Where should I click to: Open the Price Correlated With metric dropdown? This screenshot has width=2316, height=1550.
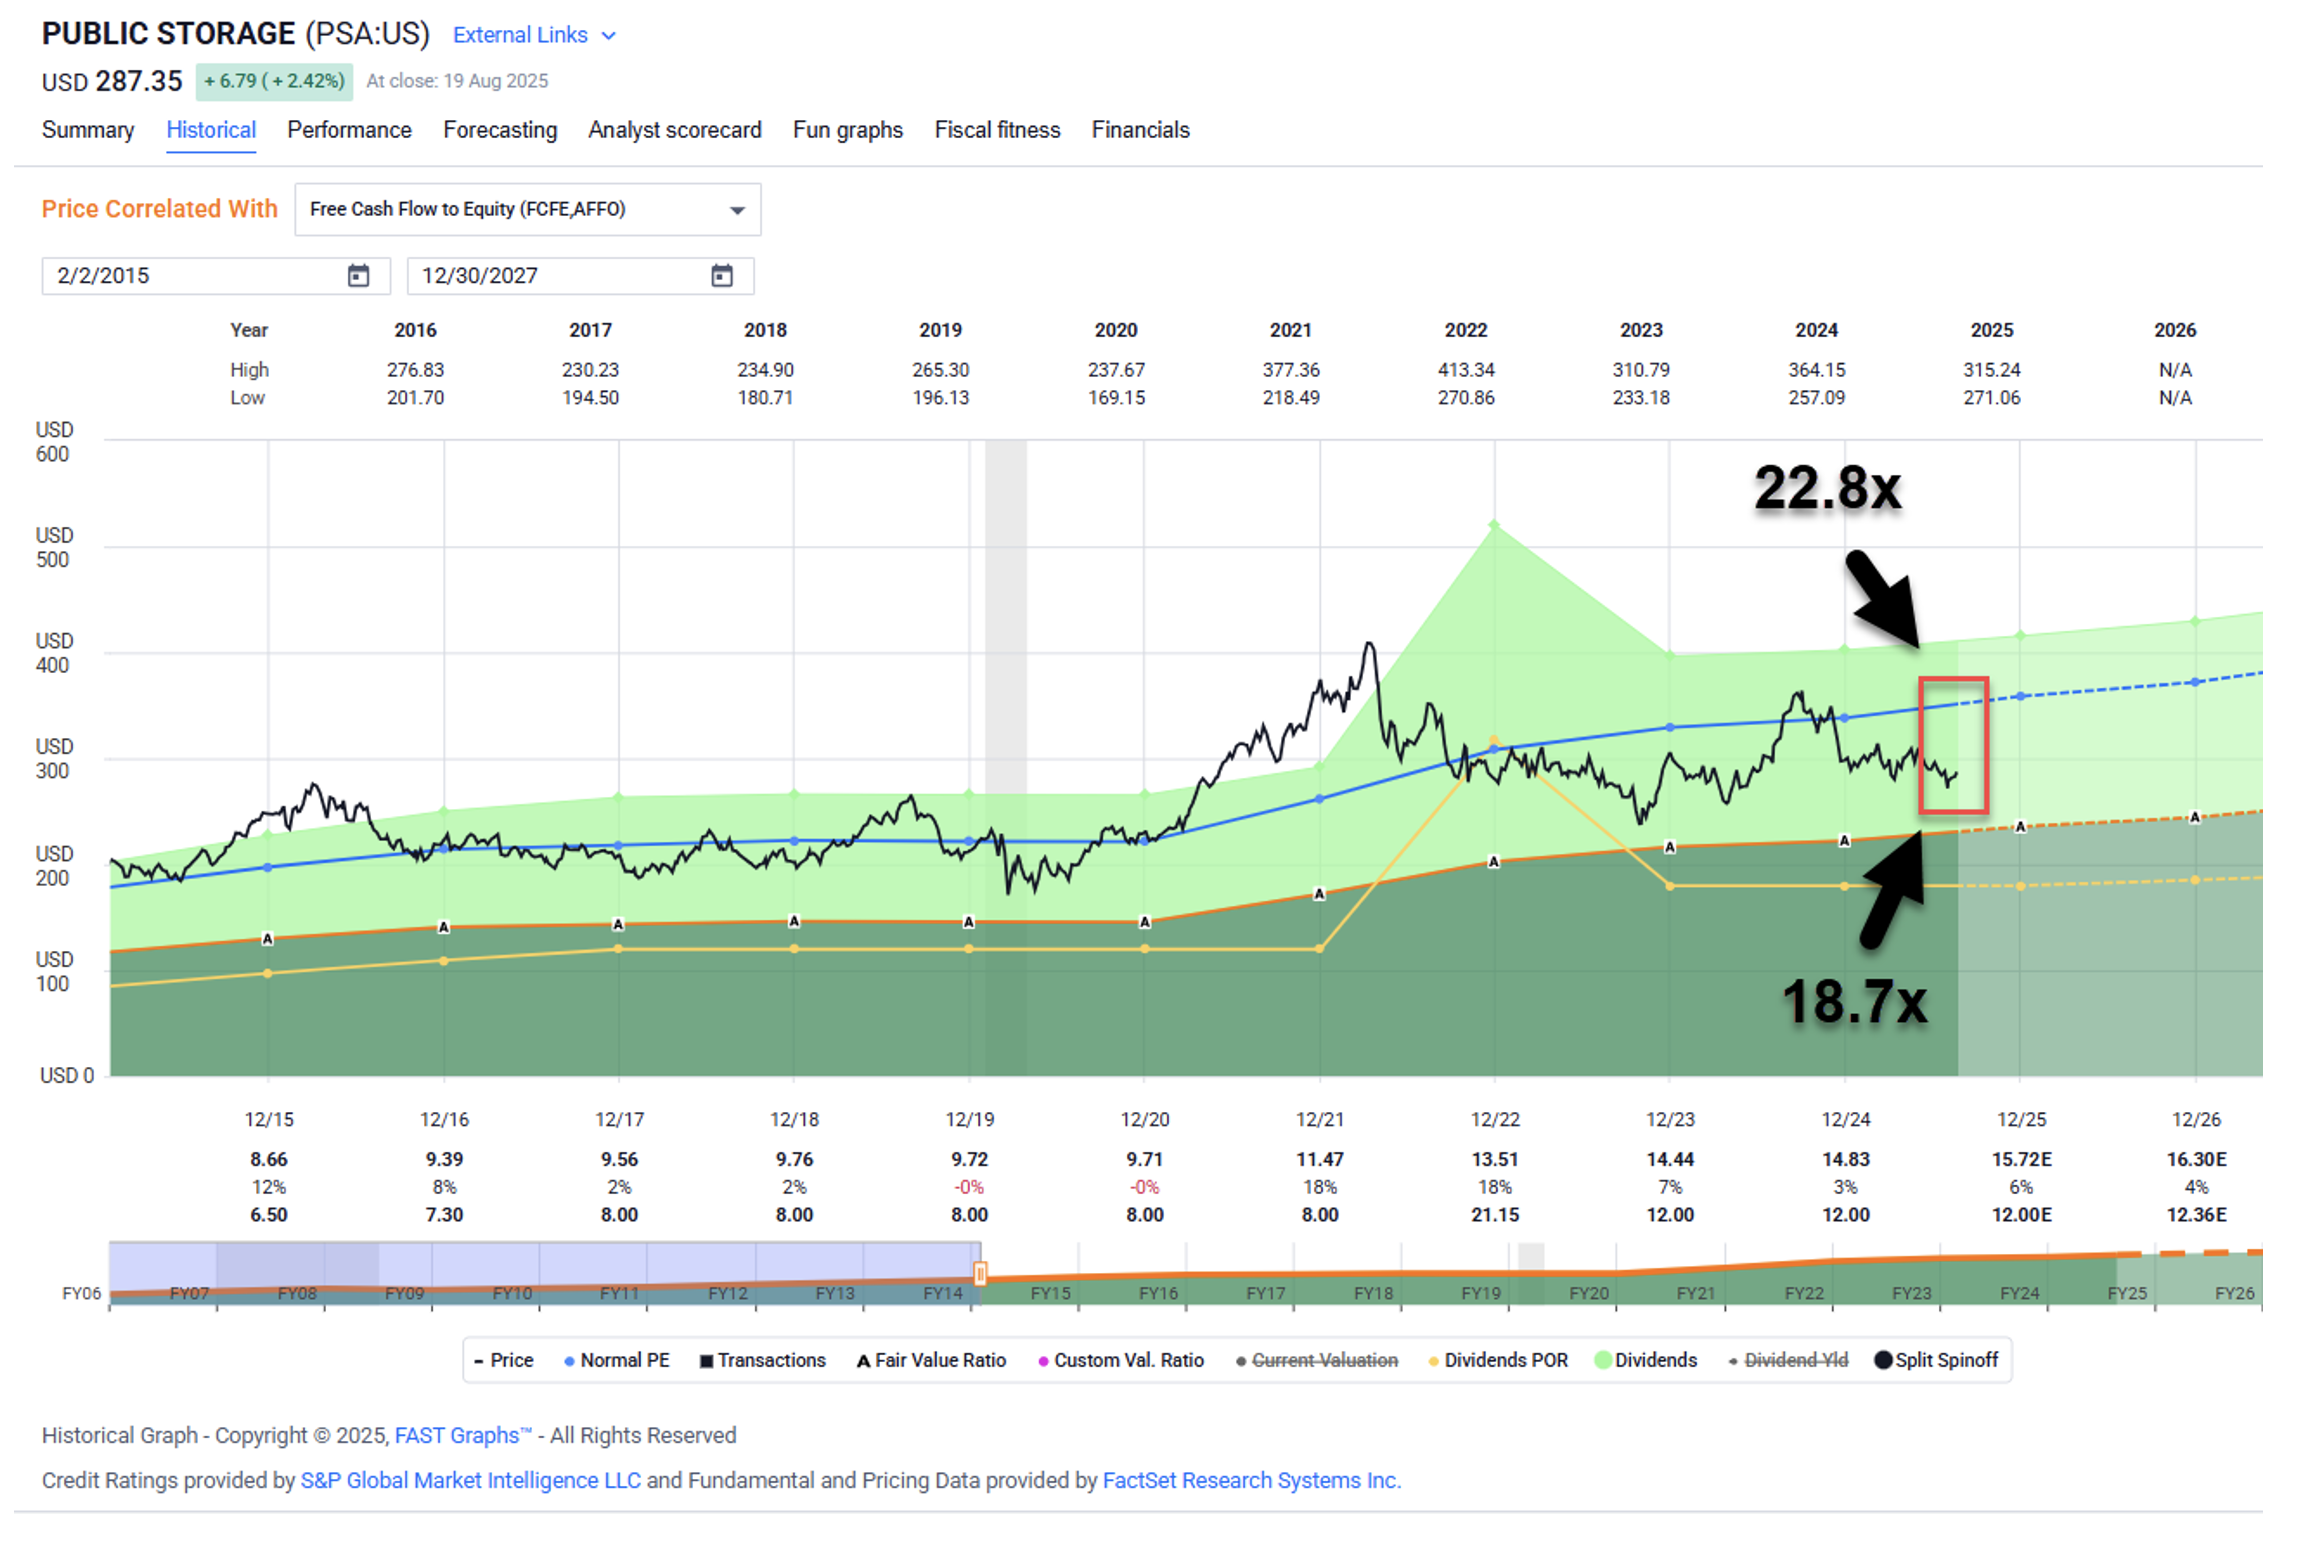coord(527,209)
